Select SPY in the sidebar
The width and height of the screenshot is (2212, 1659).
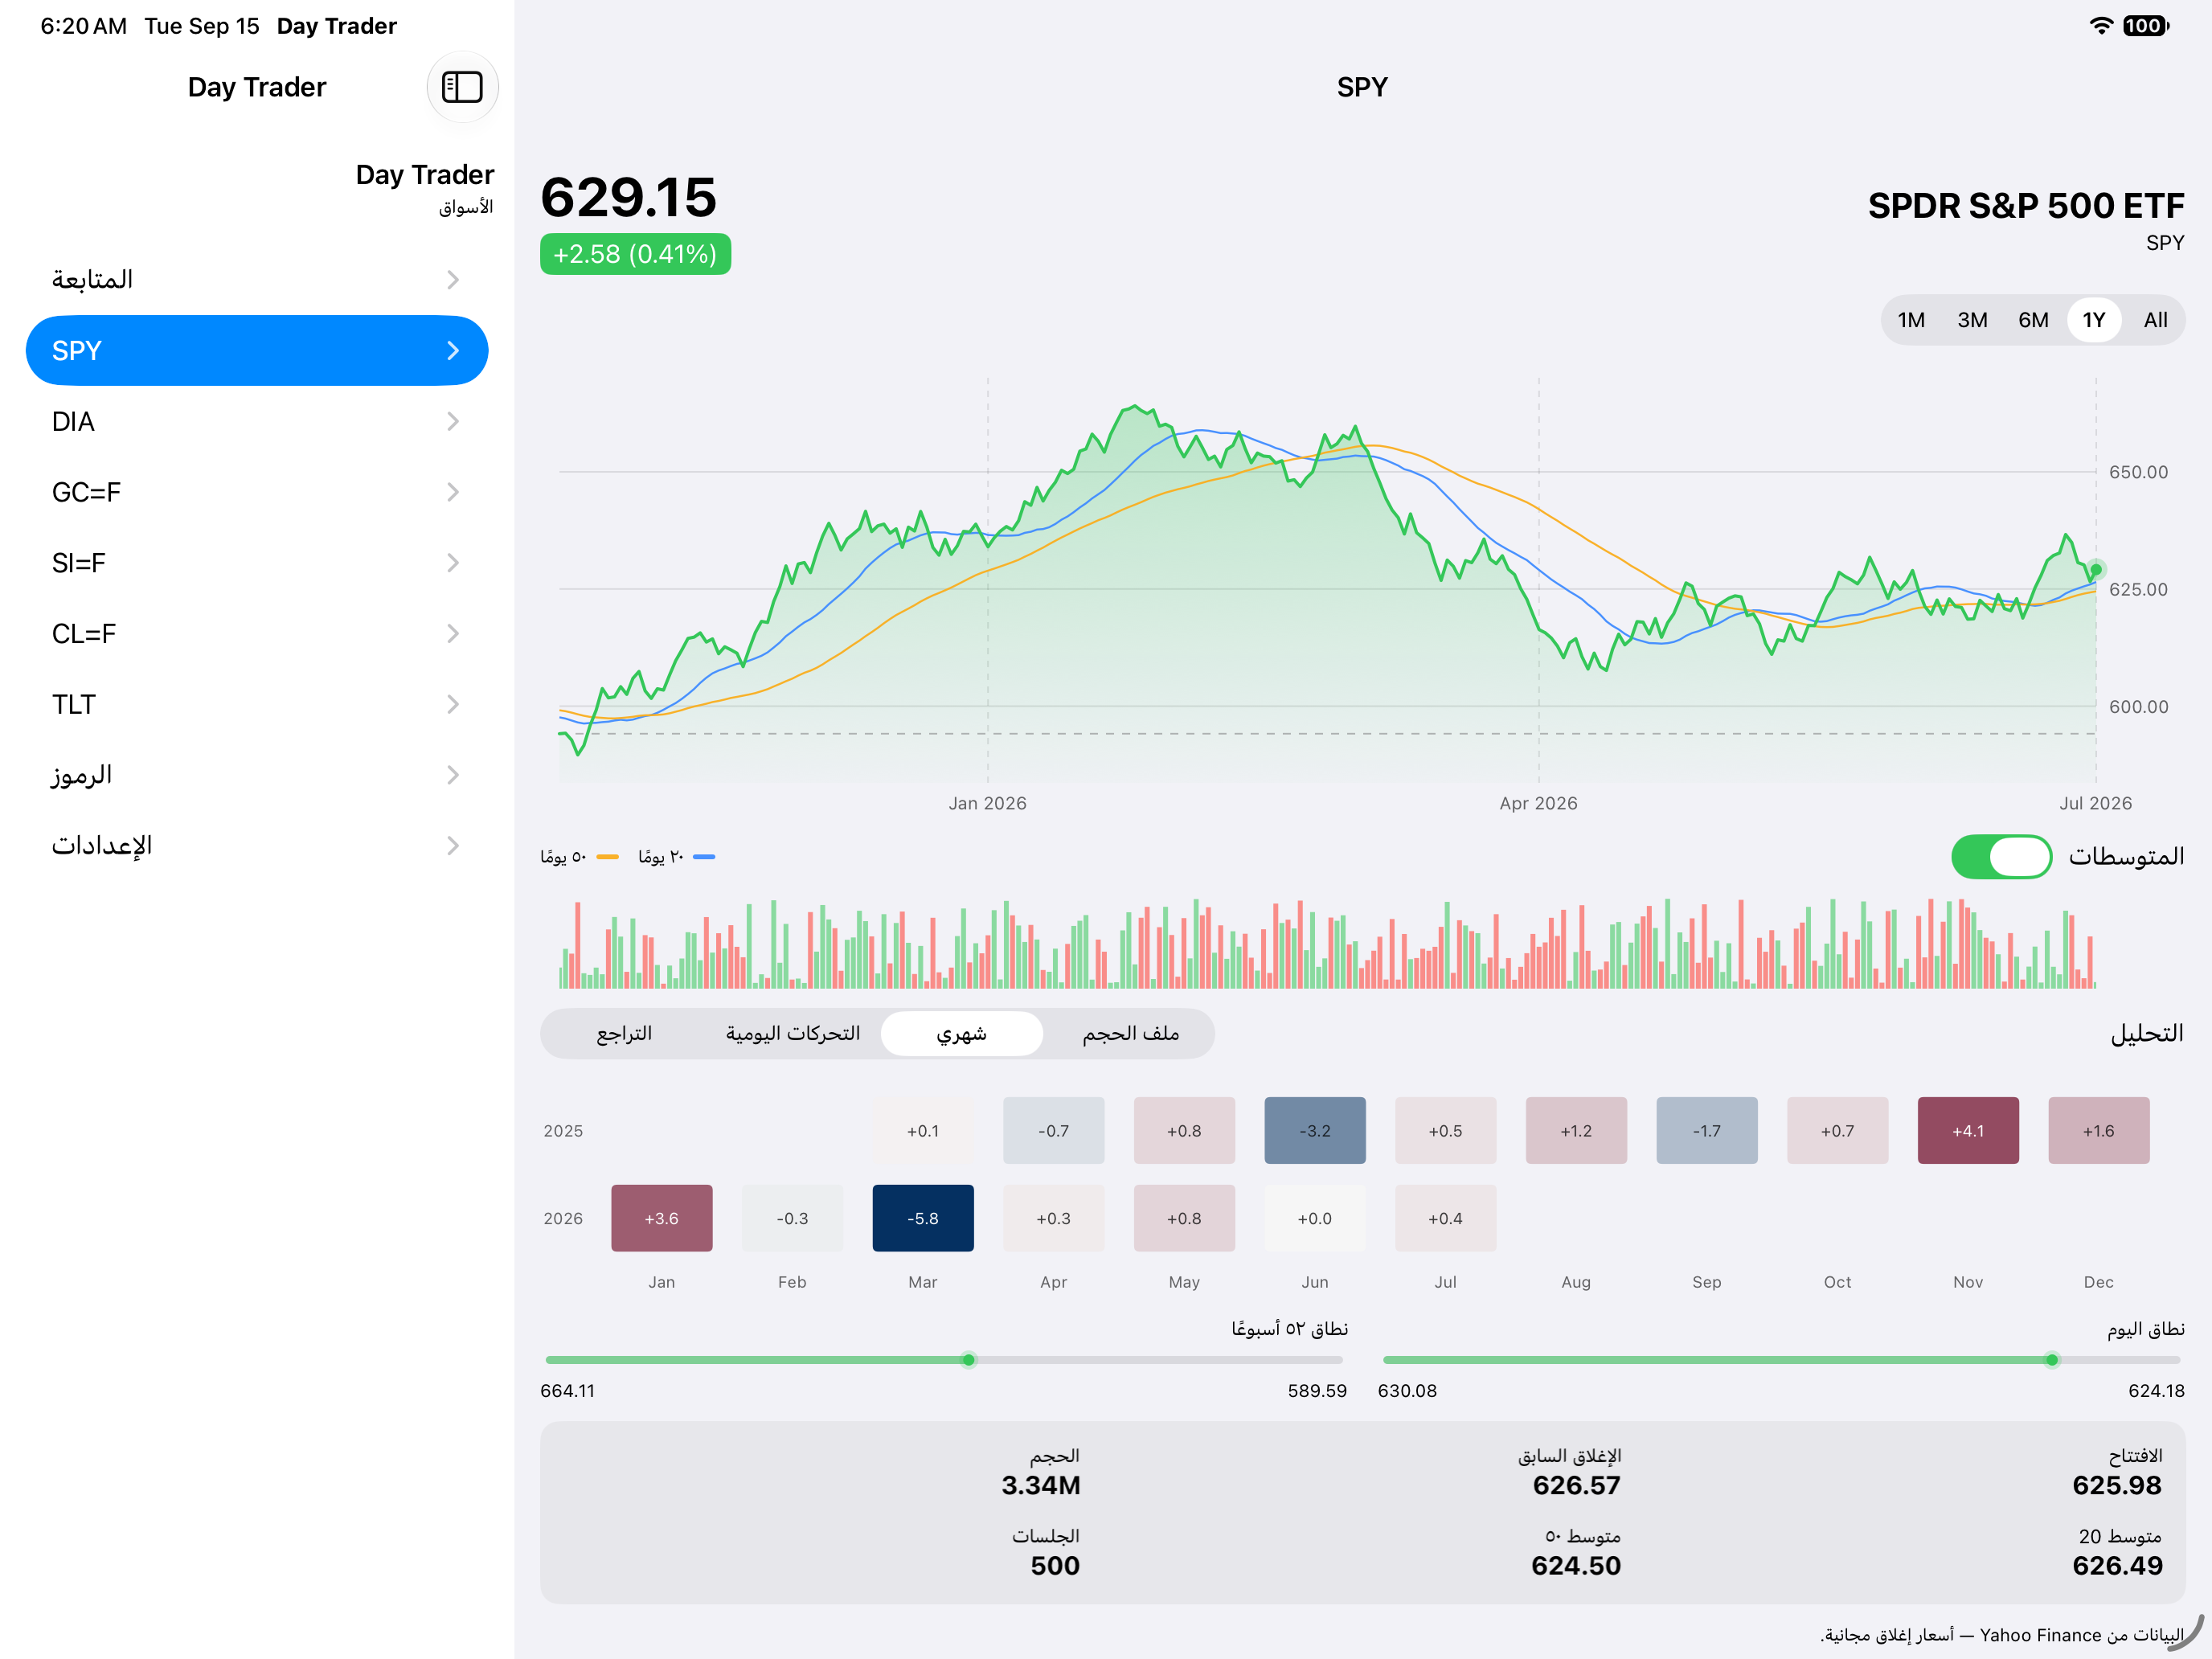[x=257, y=350]
